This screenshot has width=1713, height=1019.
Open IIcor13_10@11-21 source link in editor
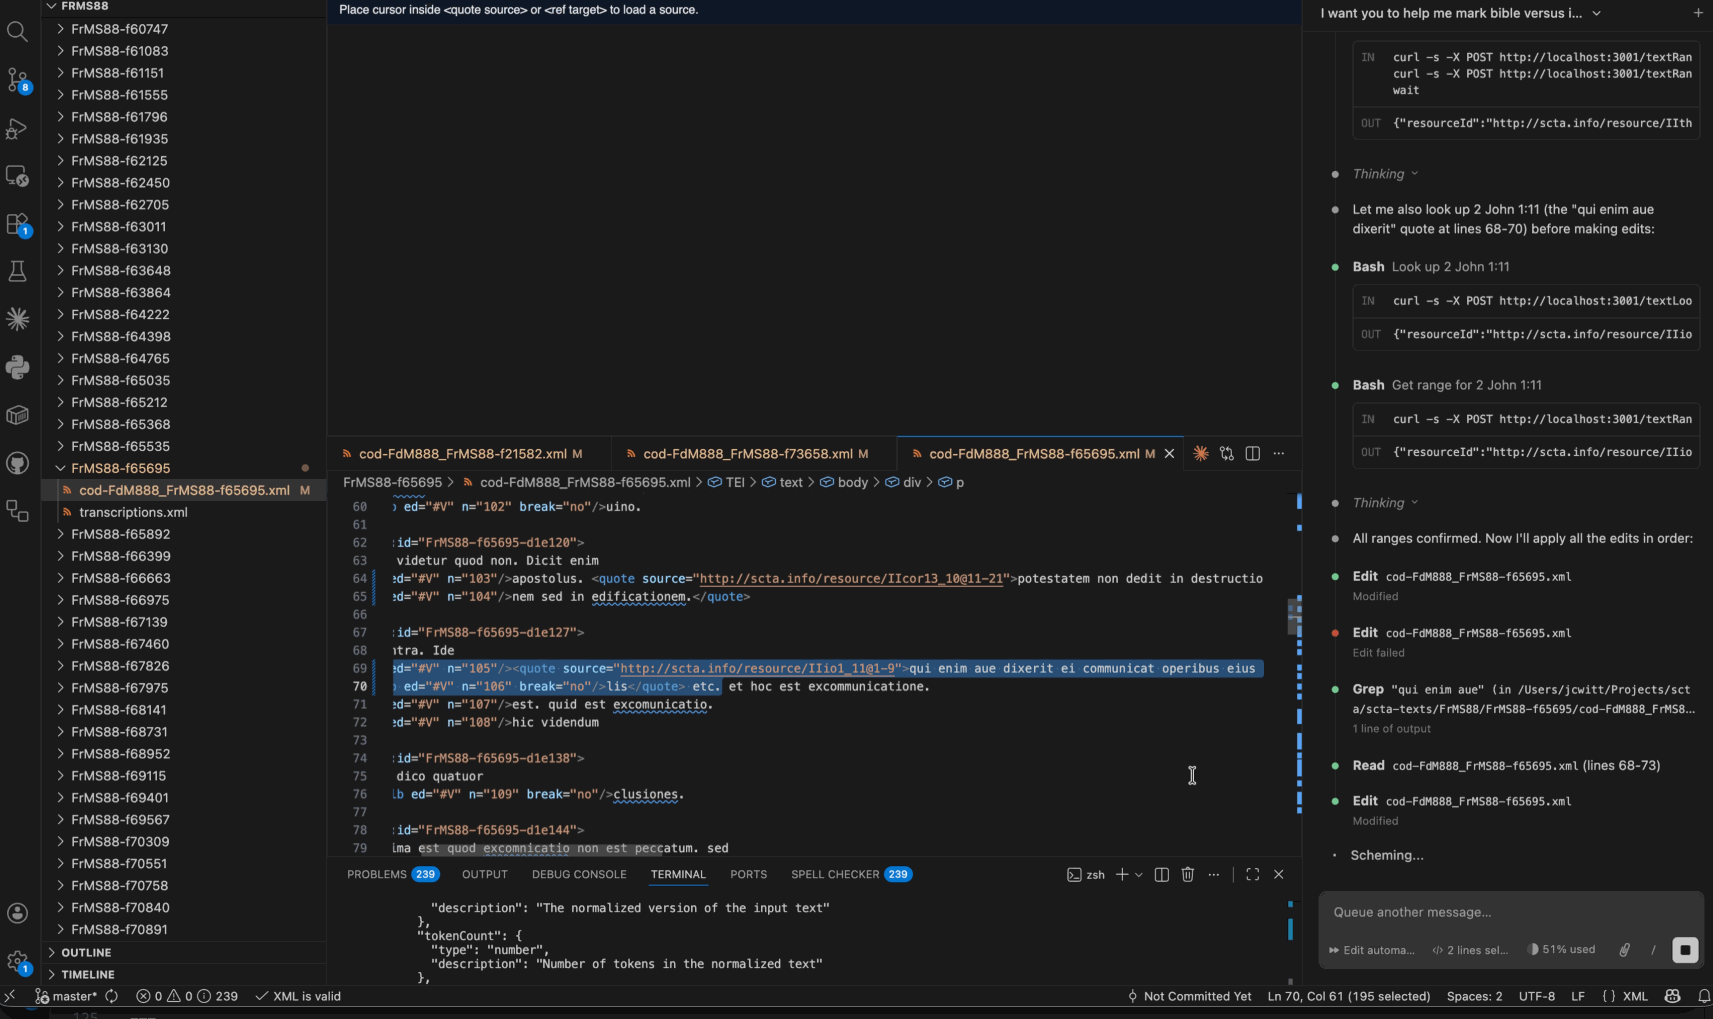point(851,579)
